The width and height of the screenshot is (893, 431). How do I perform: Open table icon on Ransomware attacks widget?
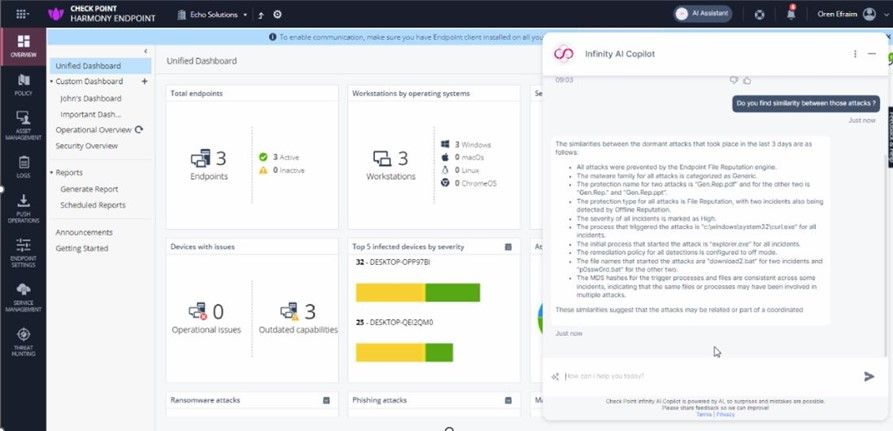click(x=326, y=400)
